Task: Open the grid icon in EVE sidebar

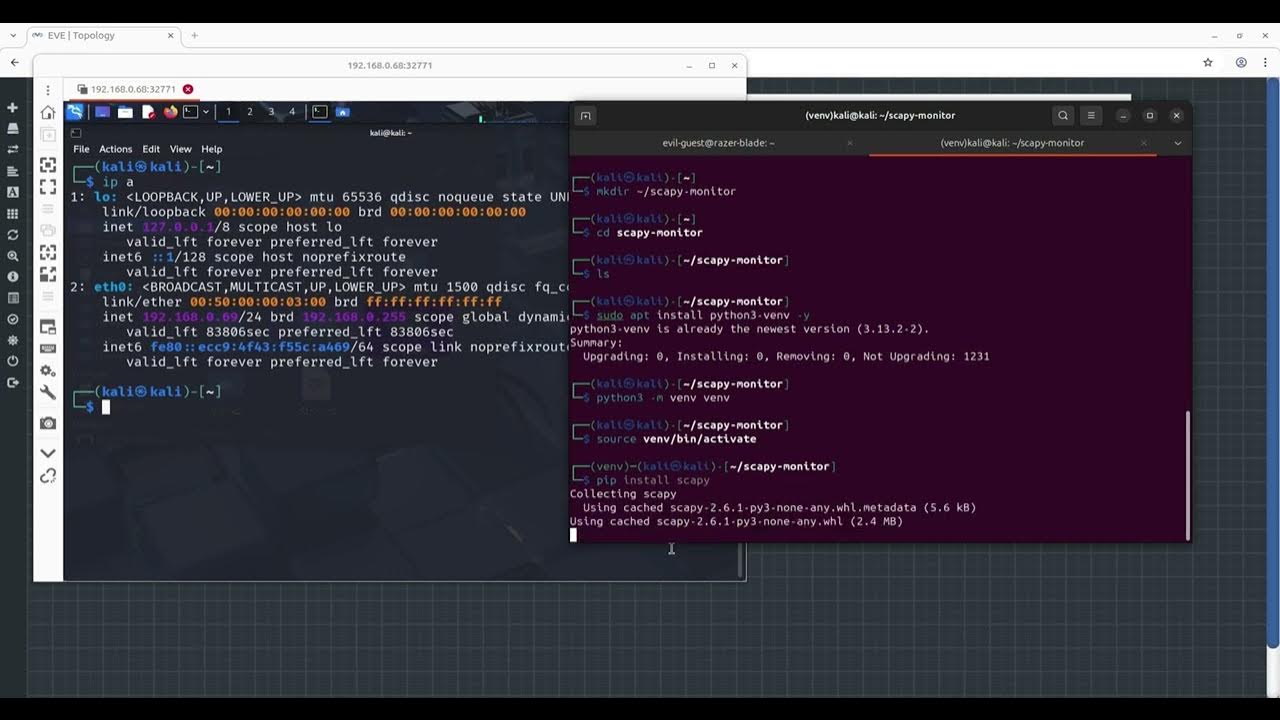Action: click(13, 214)
